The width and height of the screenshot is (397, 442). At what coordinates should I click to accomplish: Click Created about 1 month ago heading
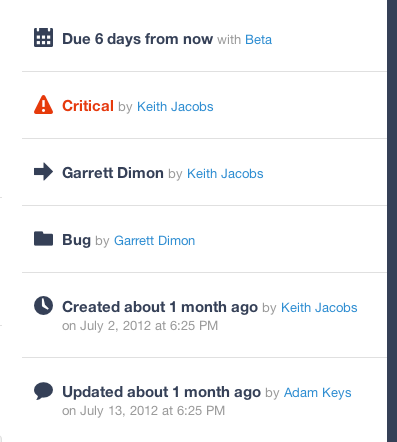pos(160,307)
